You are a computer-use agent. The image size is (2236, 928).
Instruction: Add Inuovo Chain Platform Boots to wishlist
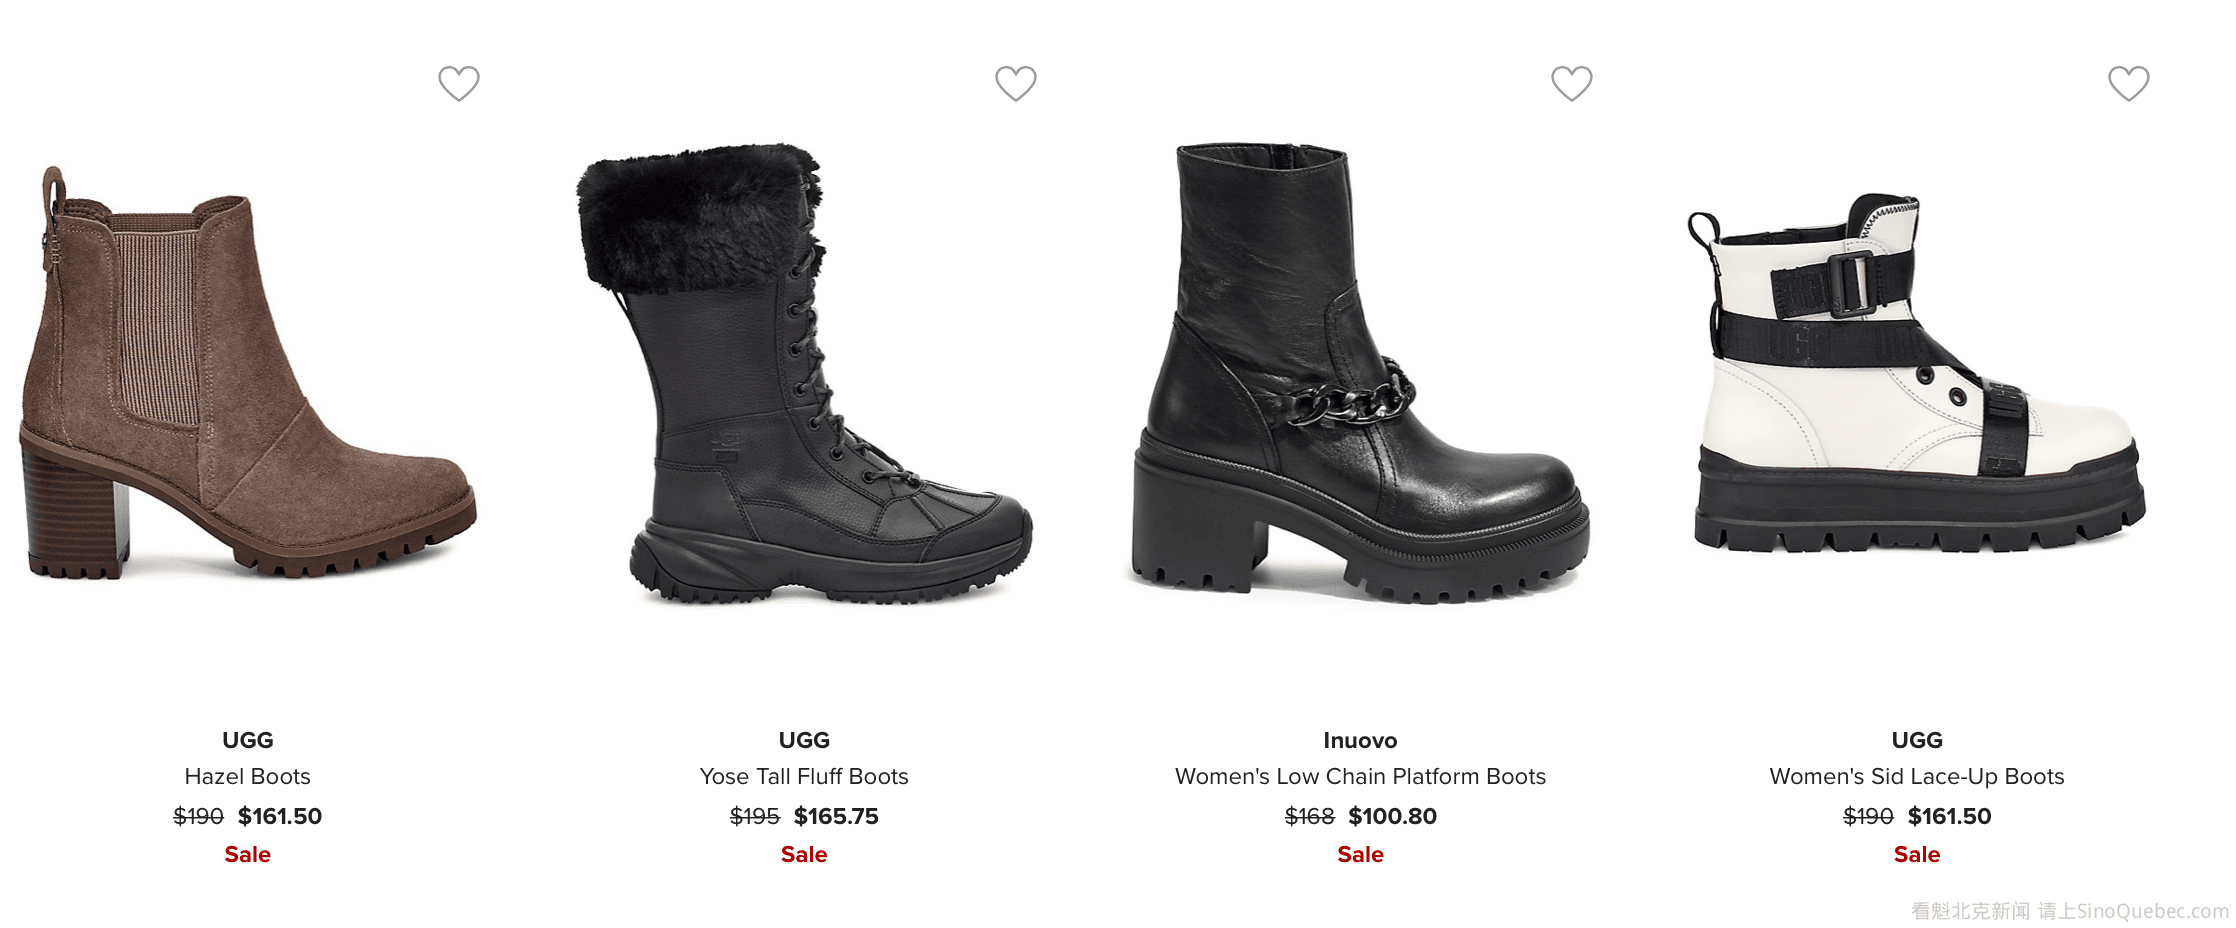click(x=1571, y=83)
